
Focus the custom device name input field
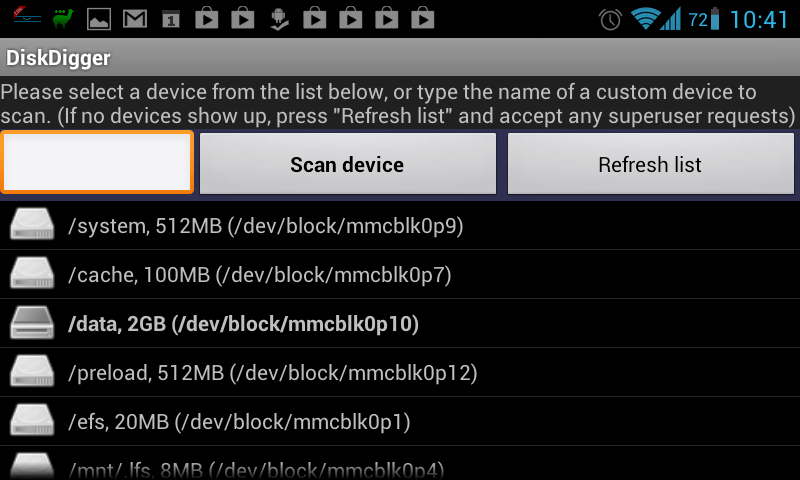(97, 162)
